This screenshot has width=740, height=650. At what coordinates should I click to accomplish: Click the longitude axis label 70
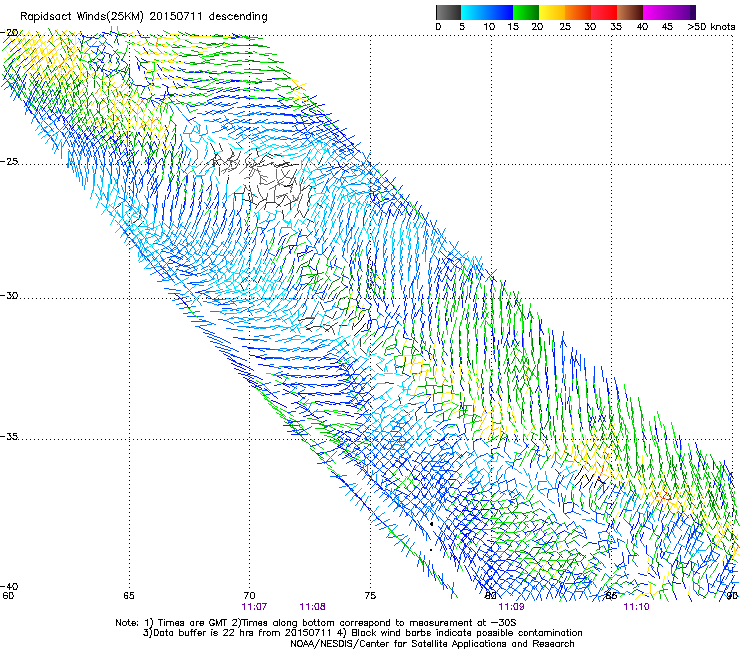pyautogui.click(x=249, y=596)
